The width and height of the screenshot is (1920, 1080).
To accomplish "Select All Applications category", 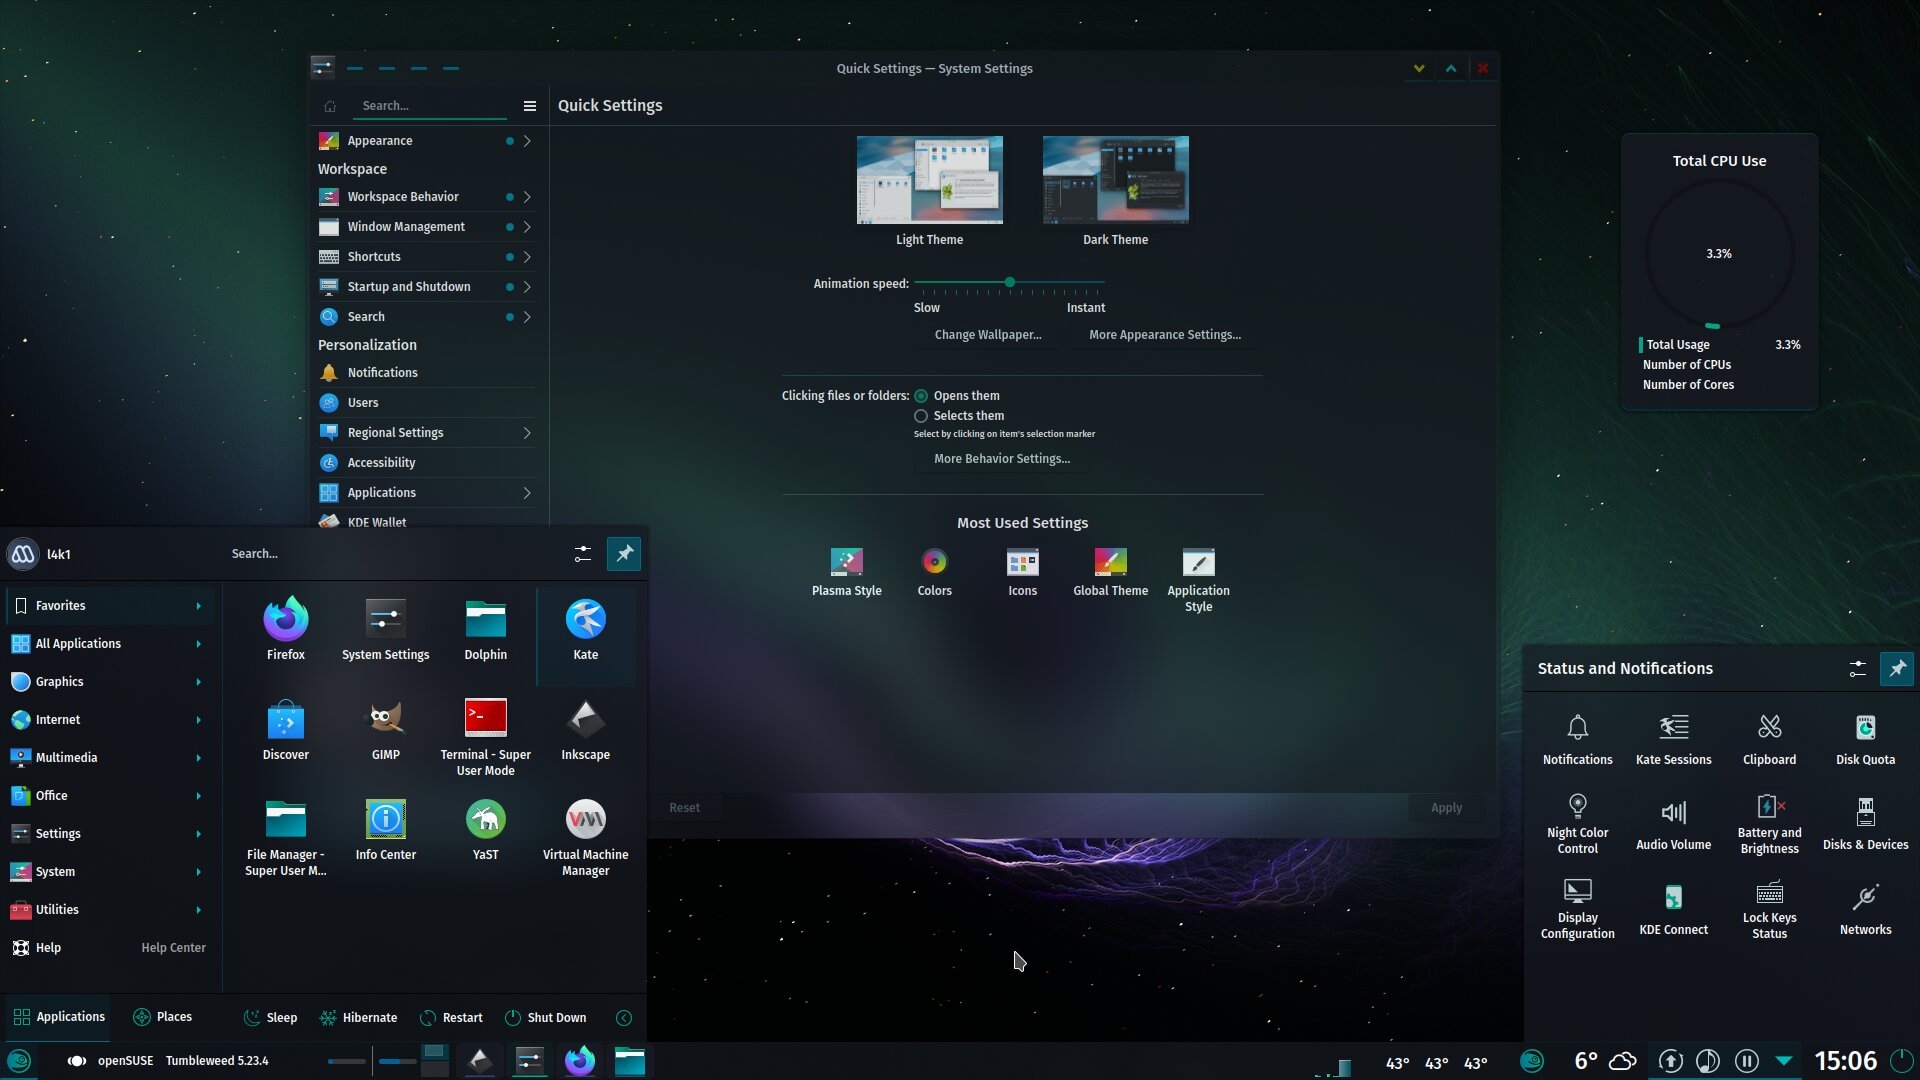I will [x=110, y=644].
